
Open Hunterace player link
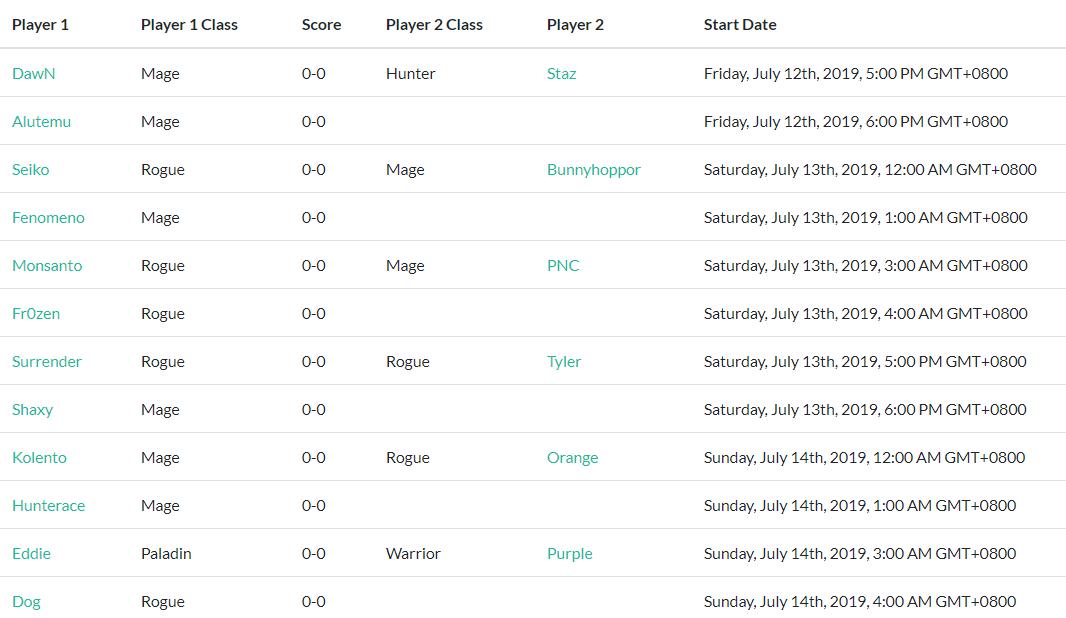pos(48,505)
